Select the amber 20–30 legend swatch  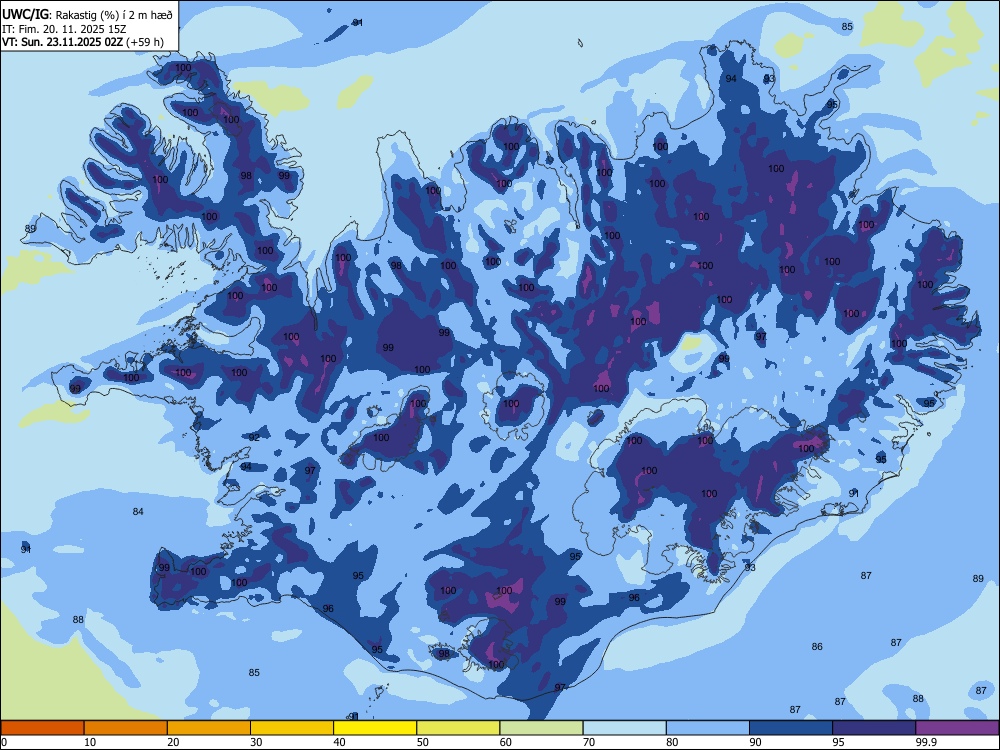tap(209, 728)
